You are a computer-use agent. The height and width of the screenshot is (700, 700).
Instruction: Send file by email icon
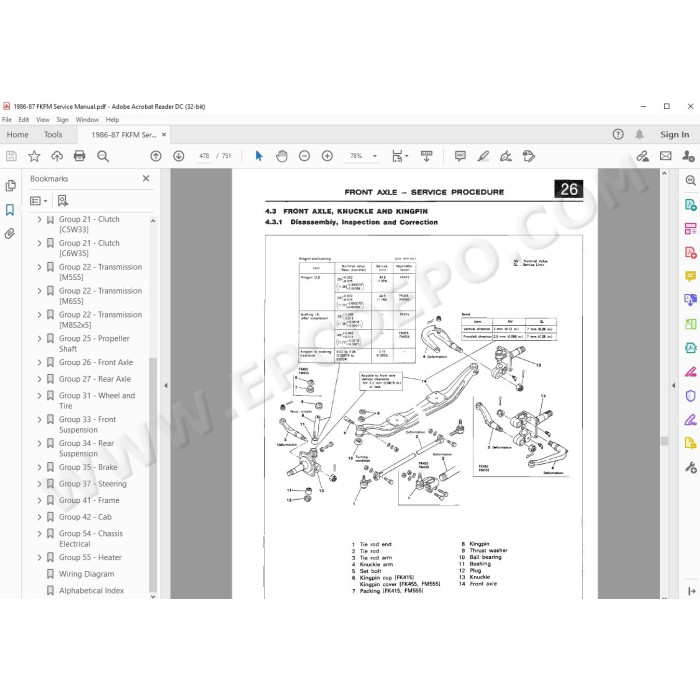point(666,156)
